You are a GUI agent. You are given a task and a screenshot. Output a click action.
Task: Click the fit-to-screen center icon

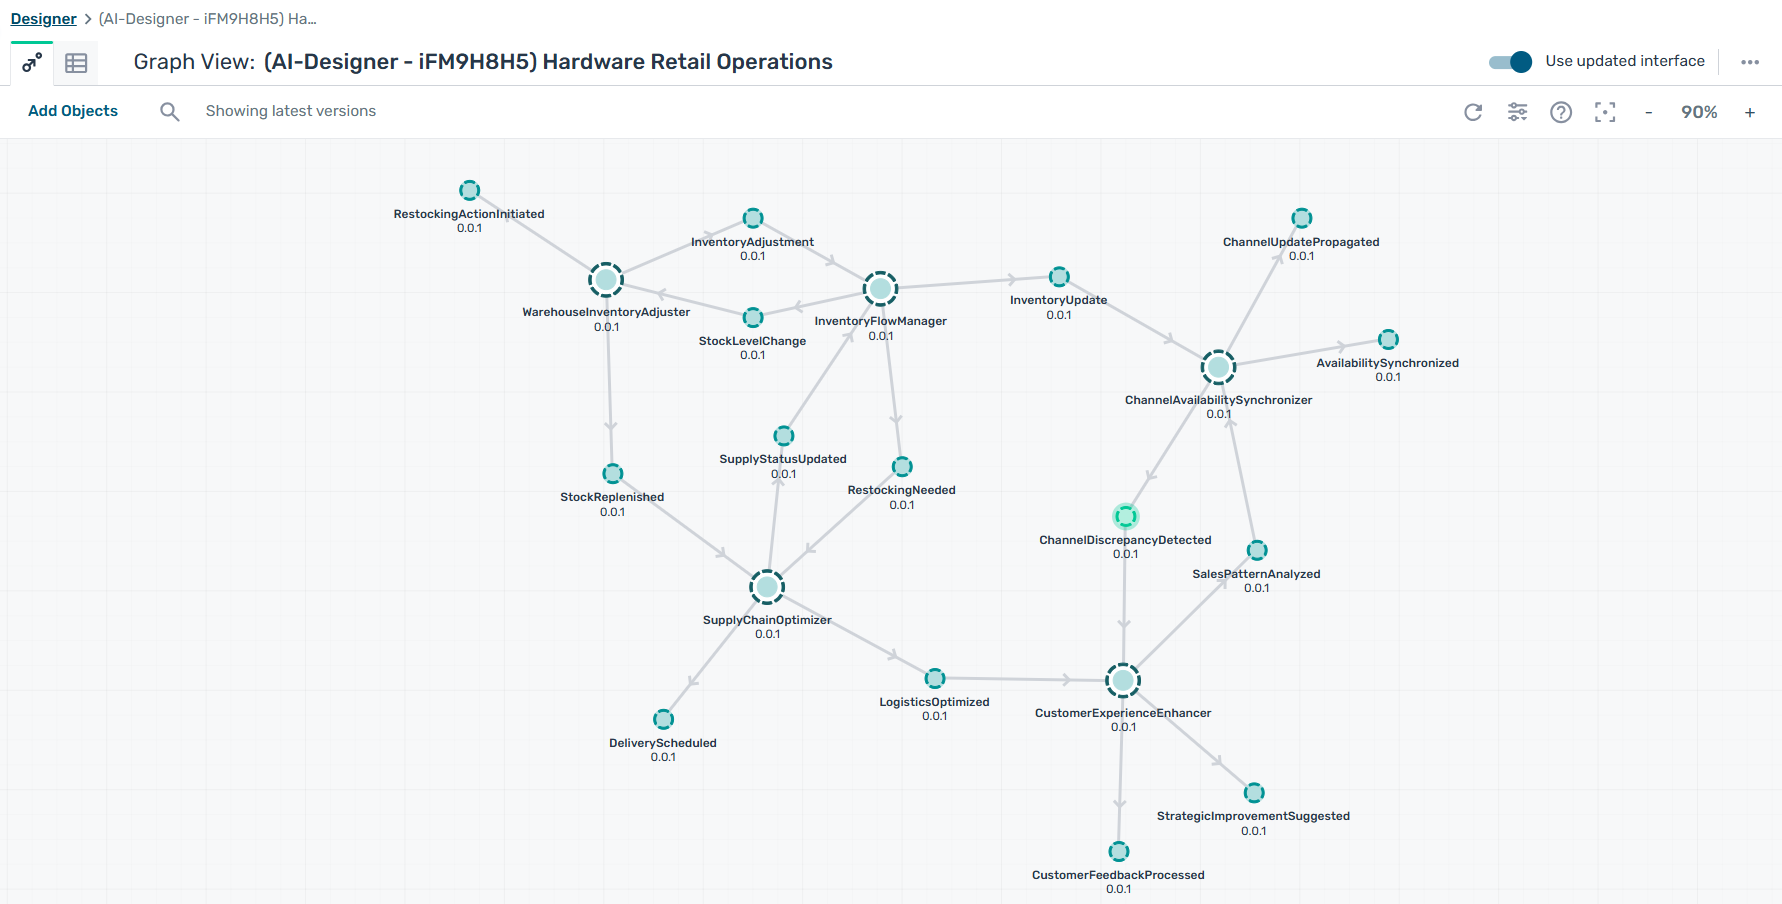pos(1605,112)
